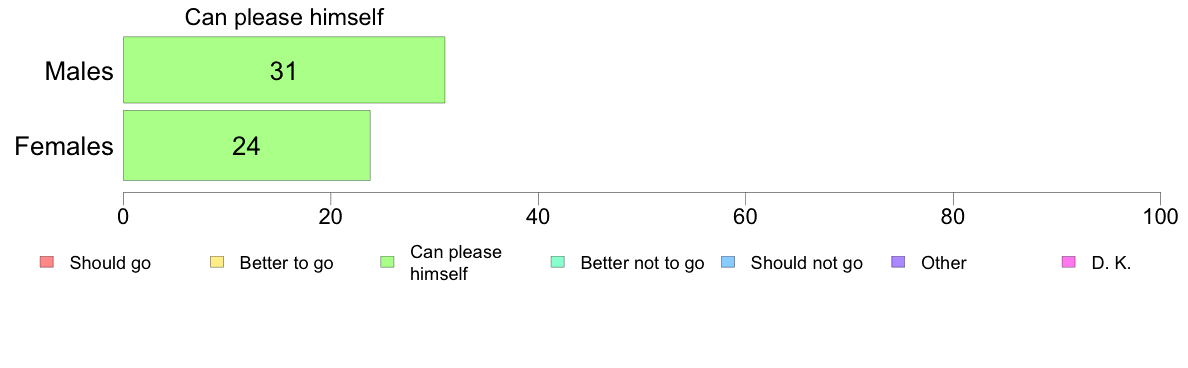This screenshot has width=1188, height=368.
Task: Click the Females bar showing 24
Action: 247,145
